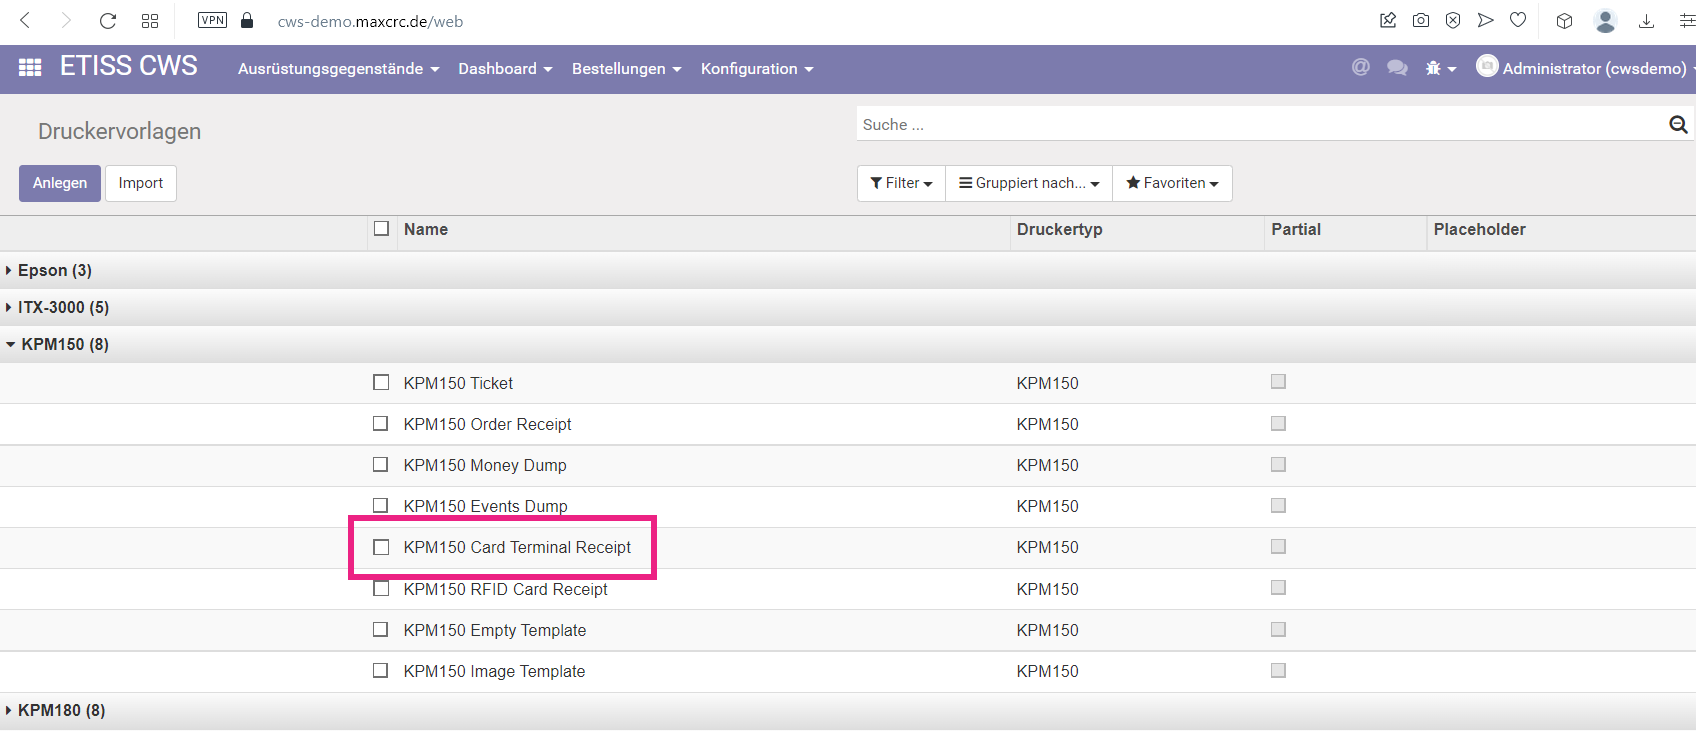Viewport: 1696px width, 731px height.
Task: Open the apps grid menu icon
Action: (x=30, y=67)
